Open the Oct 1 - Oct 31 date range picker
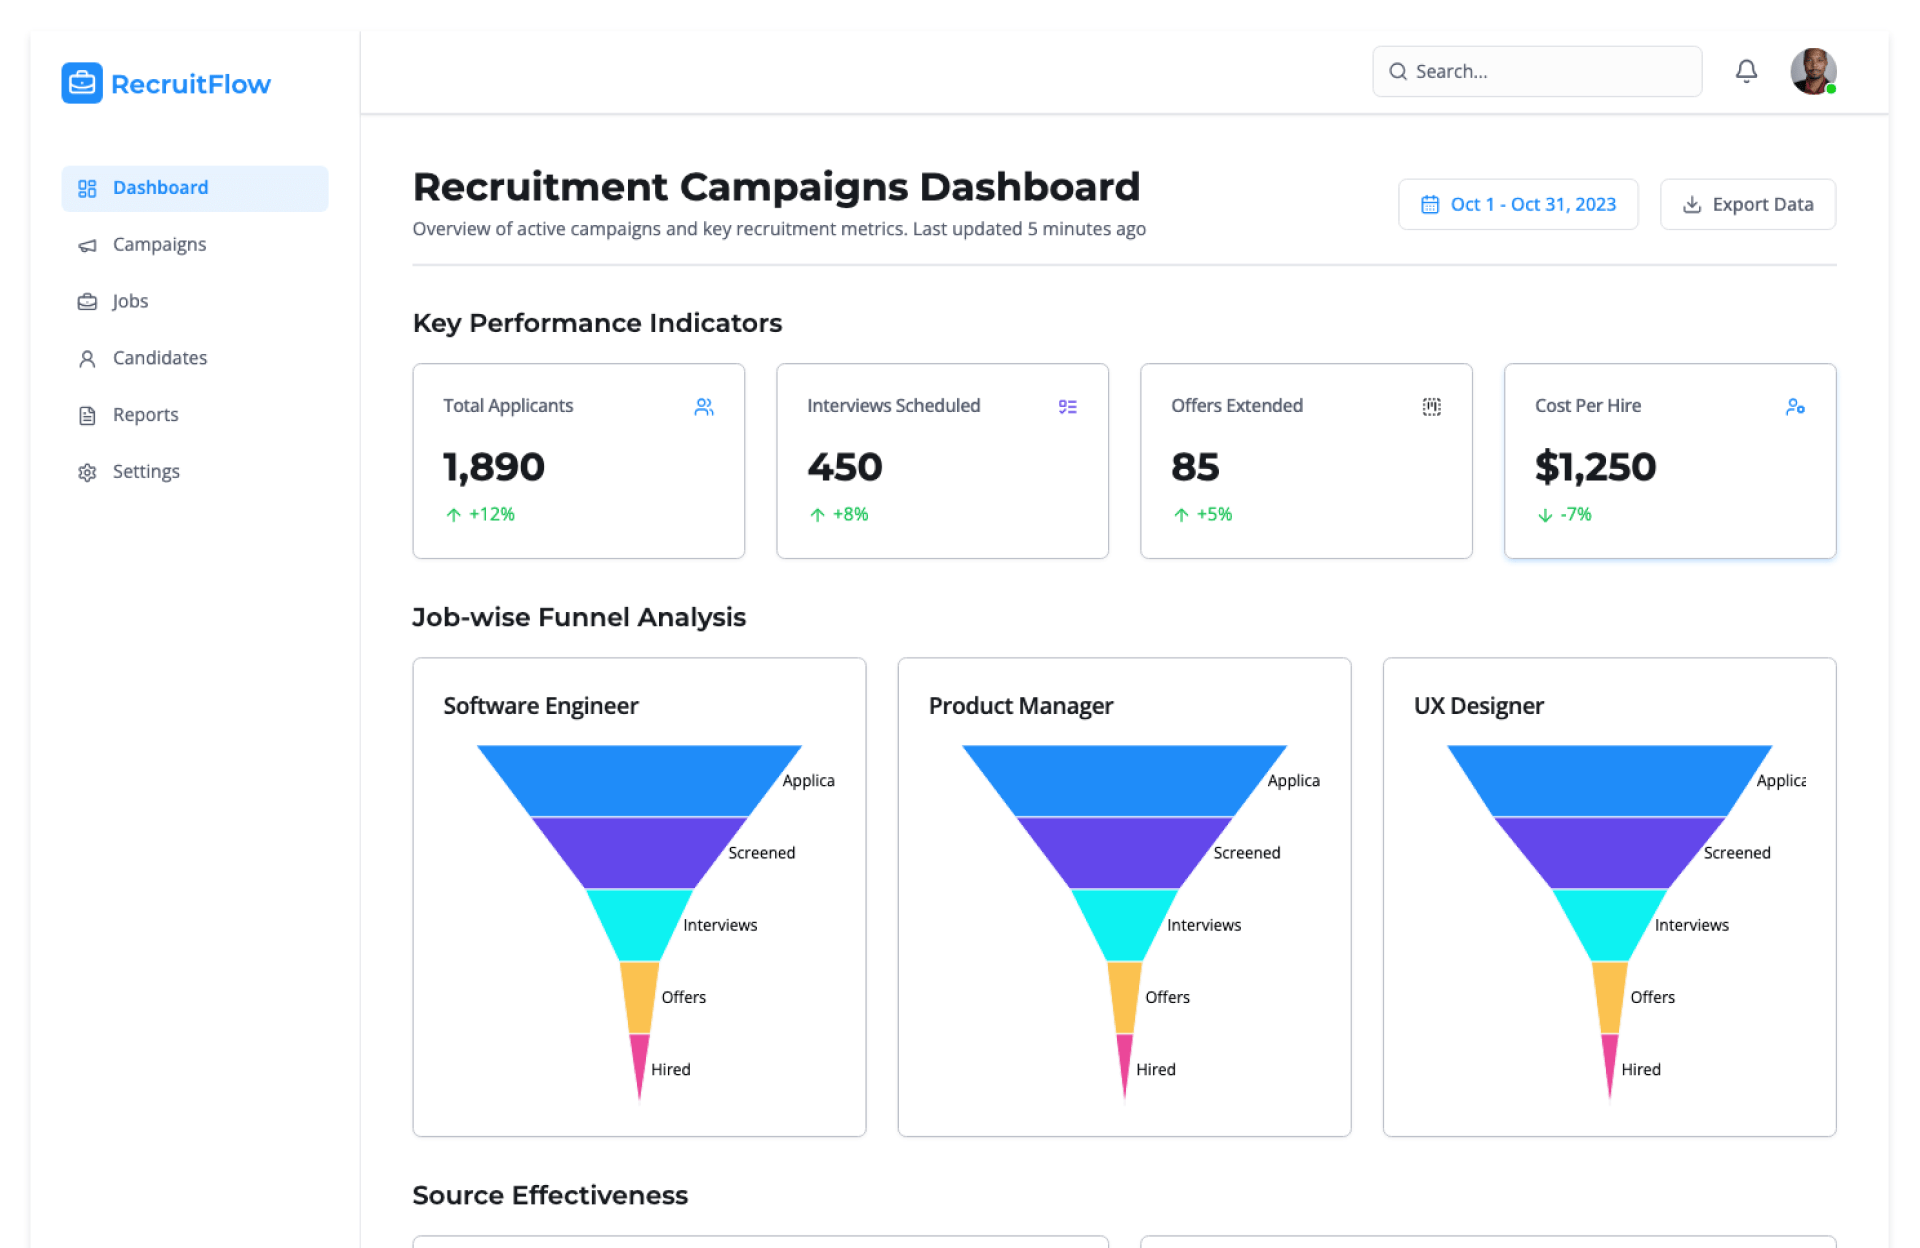The image size is (1920, 1248). [1518, 204]
